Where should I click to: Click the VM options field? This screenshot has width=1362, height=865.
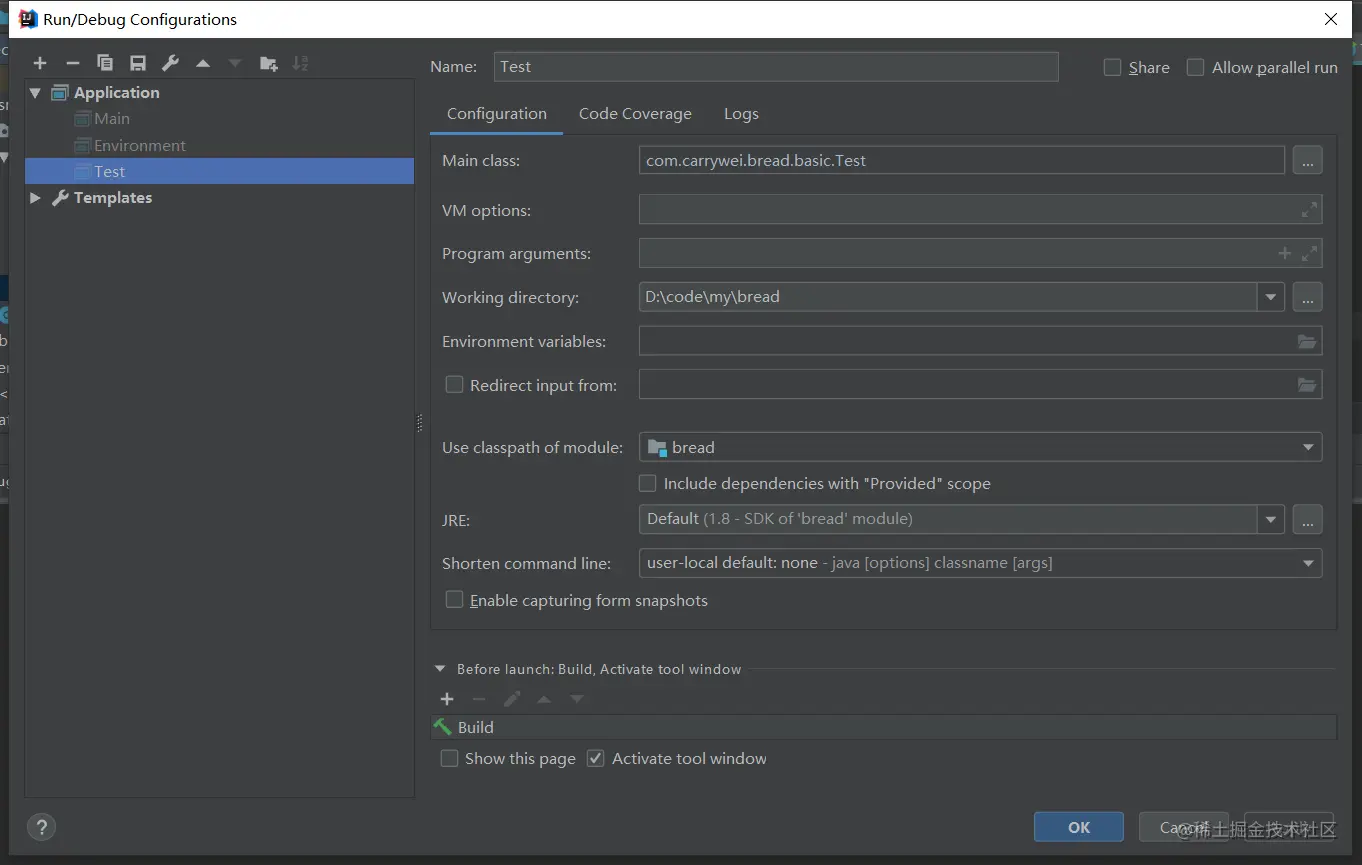click(980, 210)
